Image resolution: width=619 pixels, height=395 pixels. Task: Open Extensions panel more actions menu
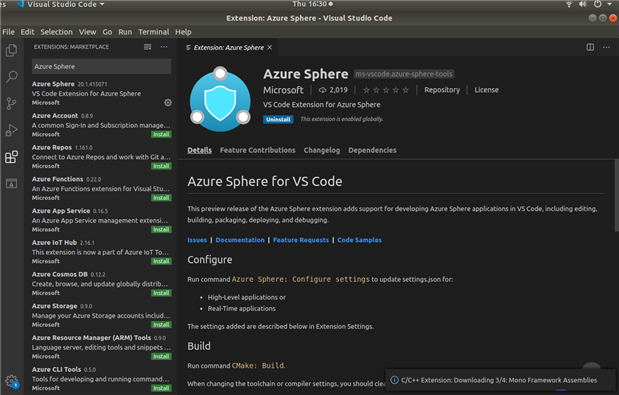(164, 47)
